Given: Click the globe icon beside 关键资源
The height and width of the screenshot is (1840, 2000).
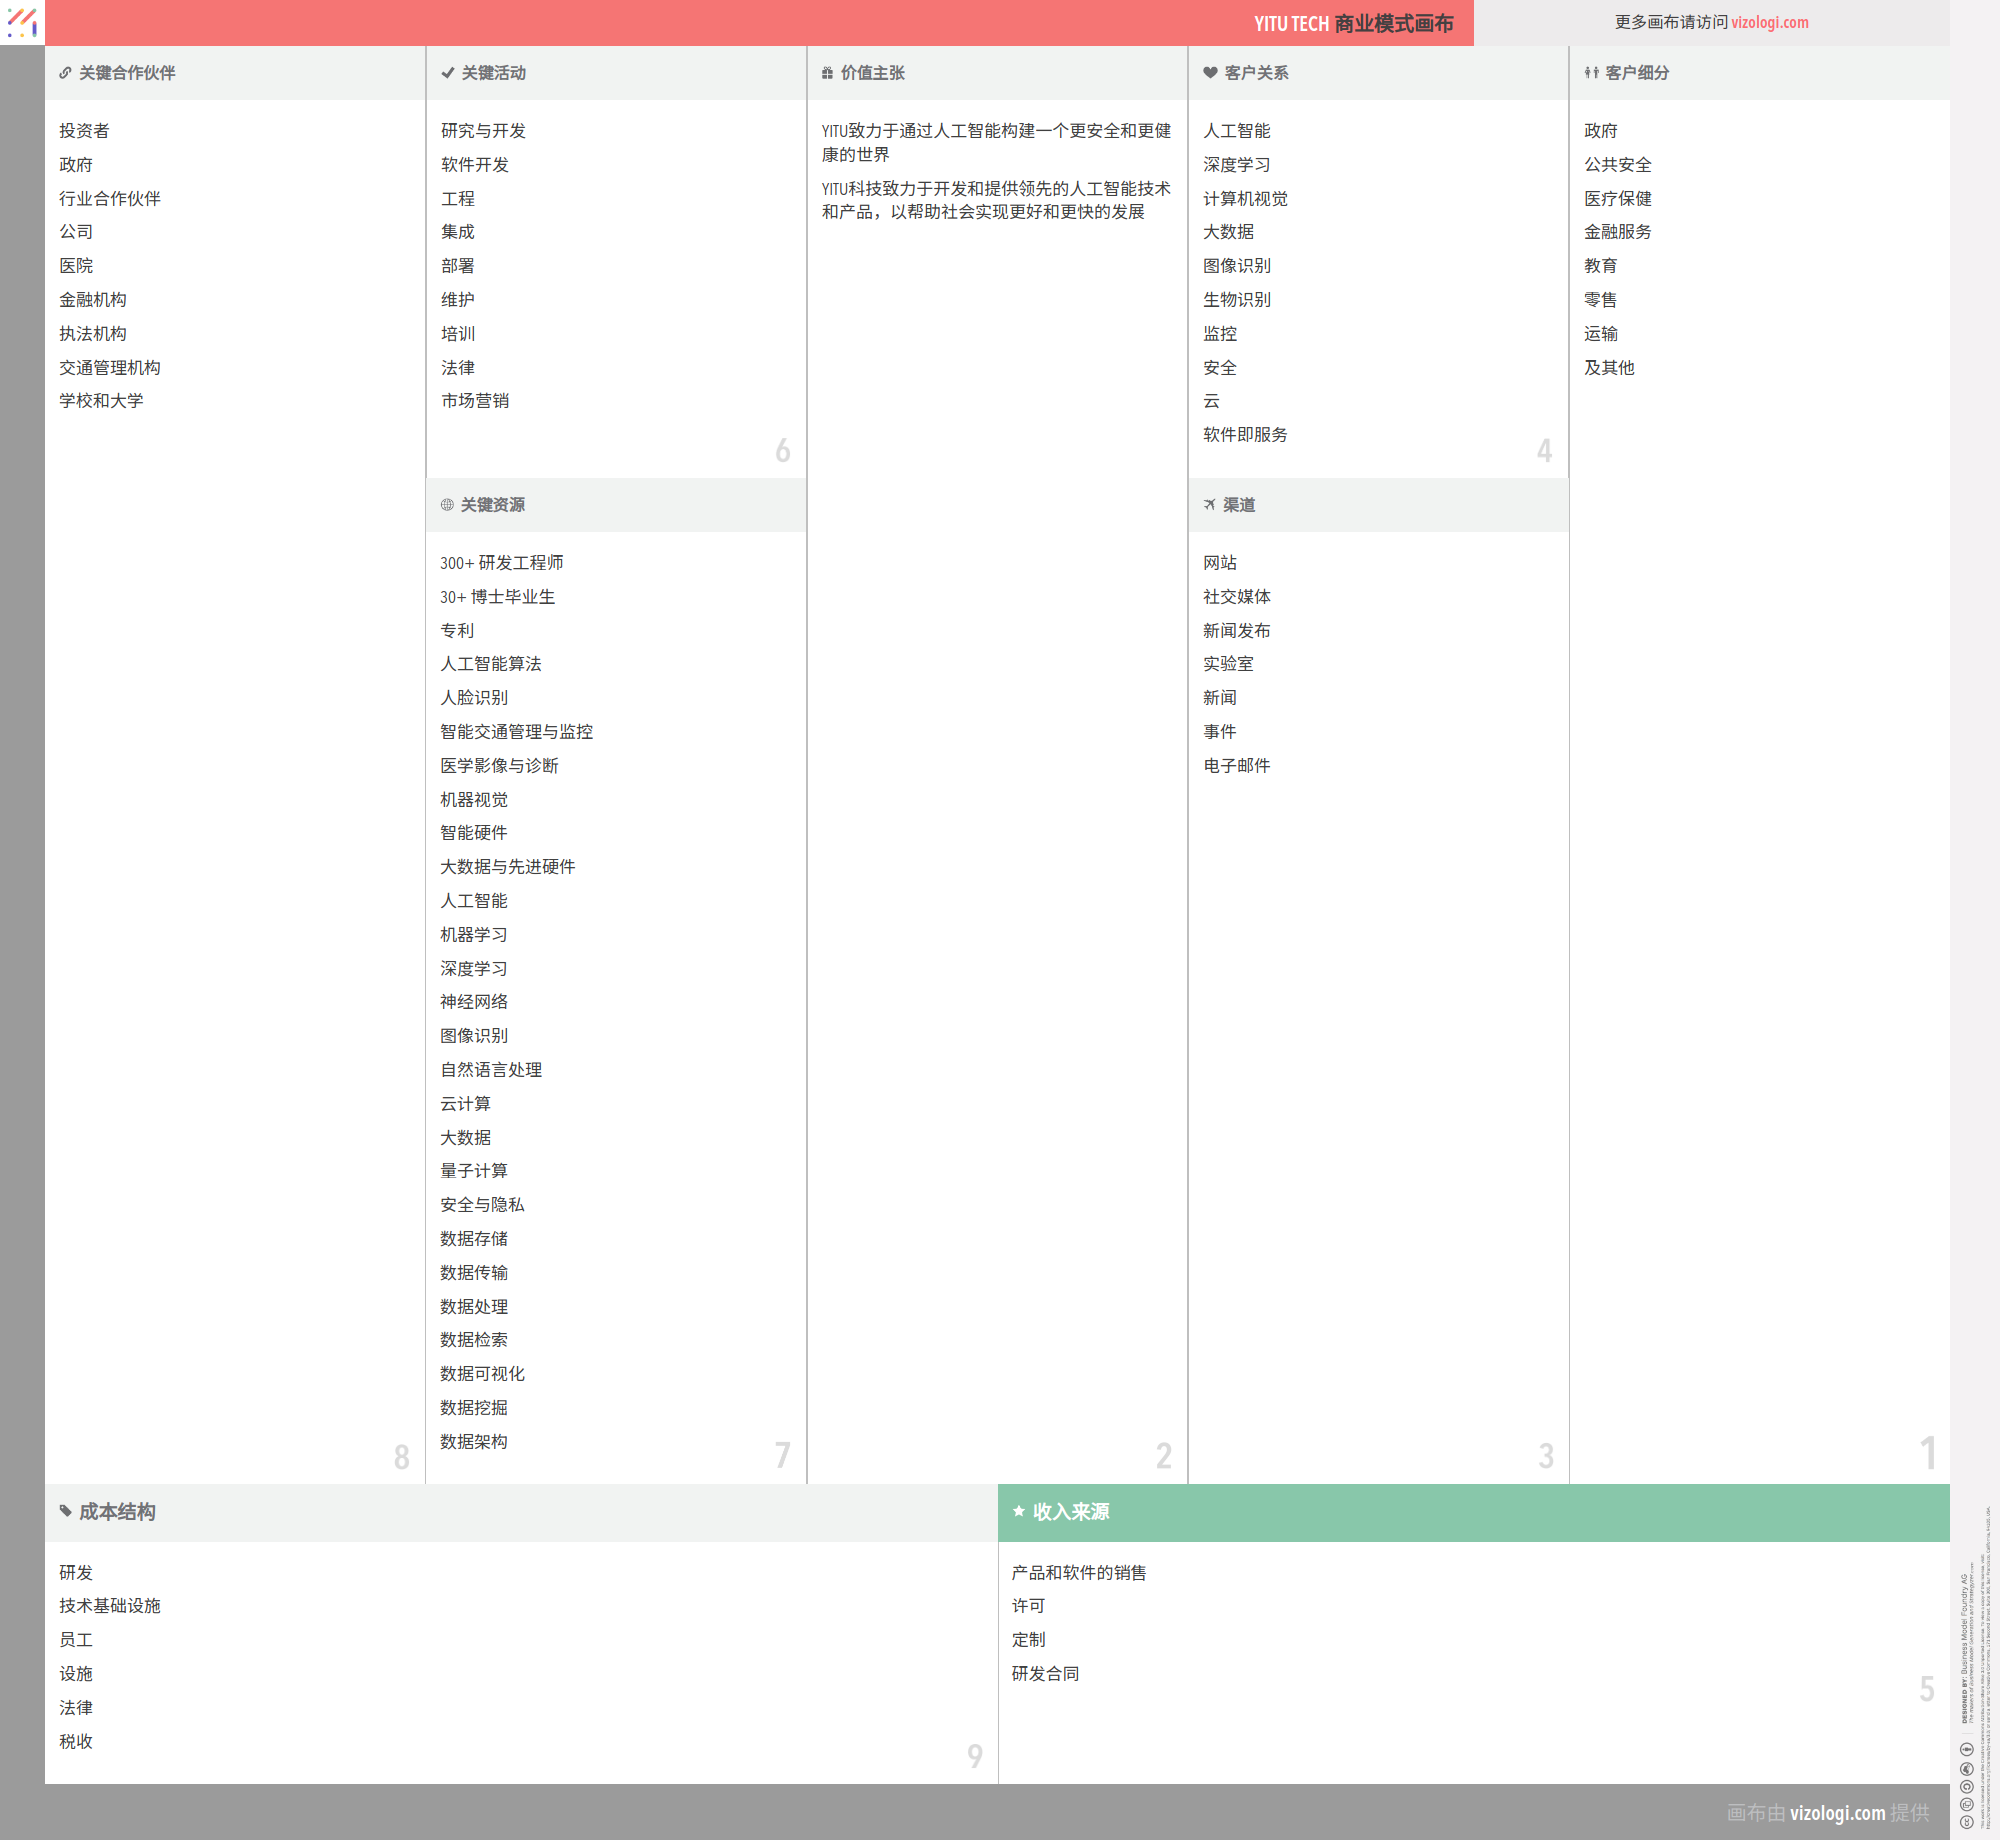Looking at the screenshot, I should pos(447,505).
